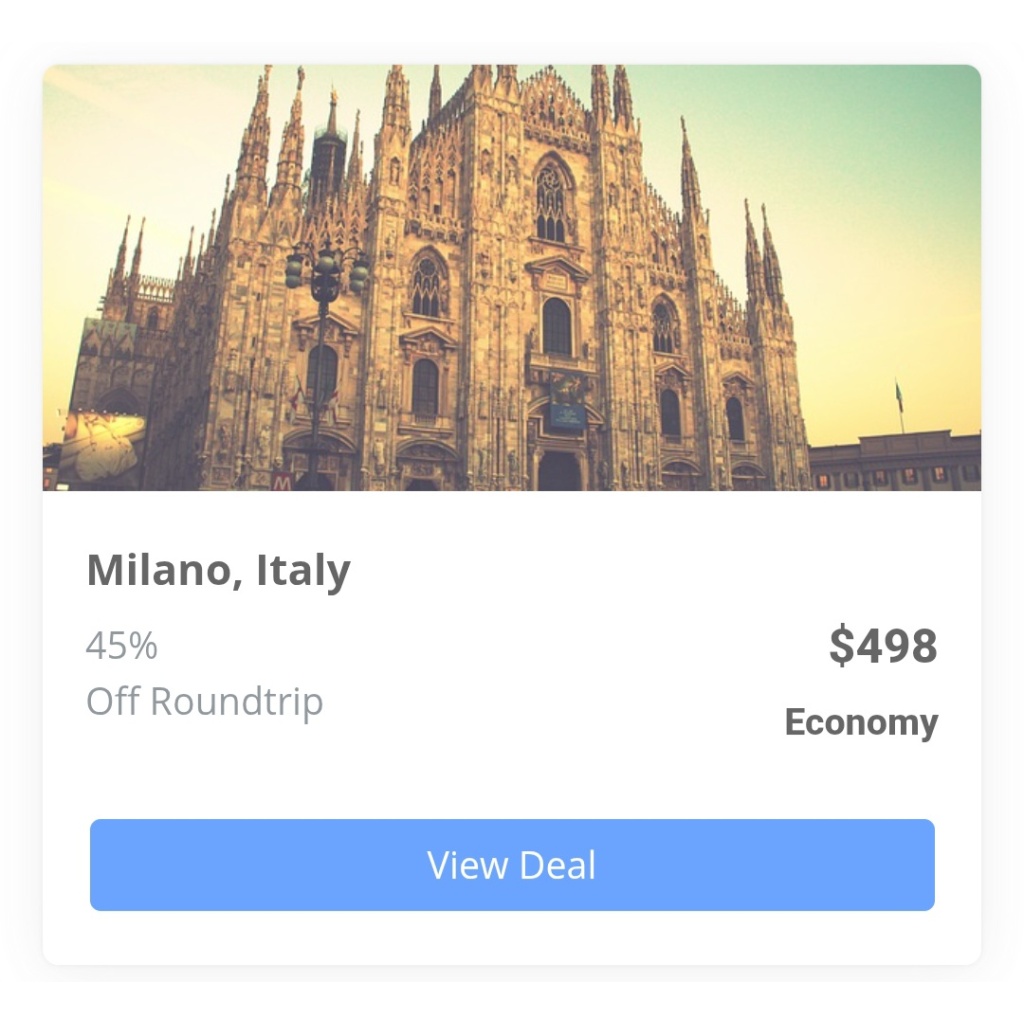
Task: Click the 45% discount text
Action: (121, 646)
